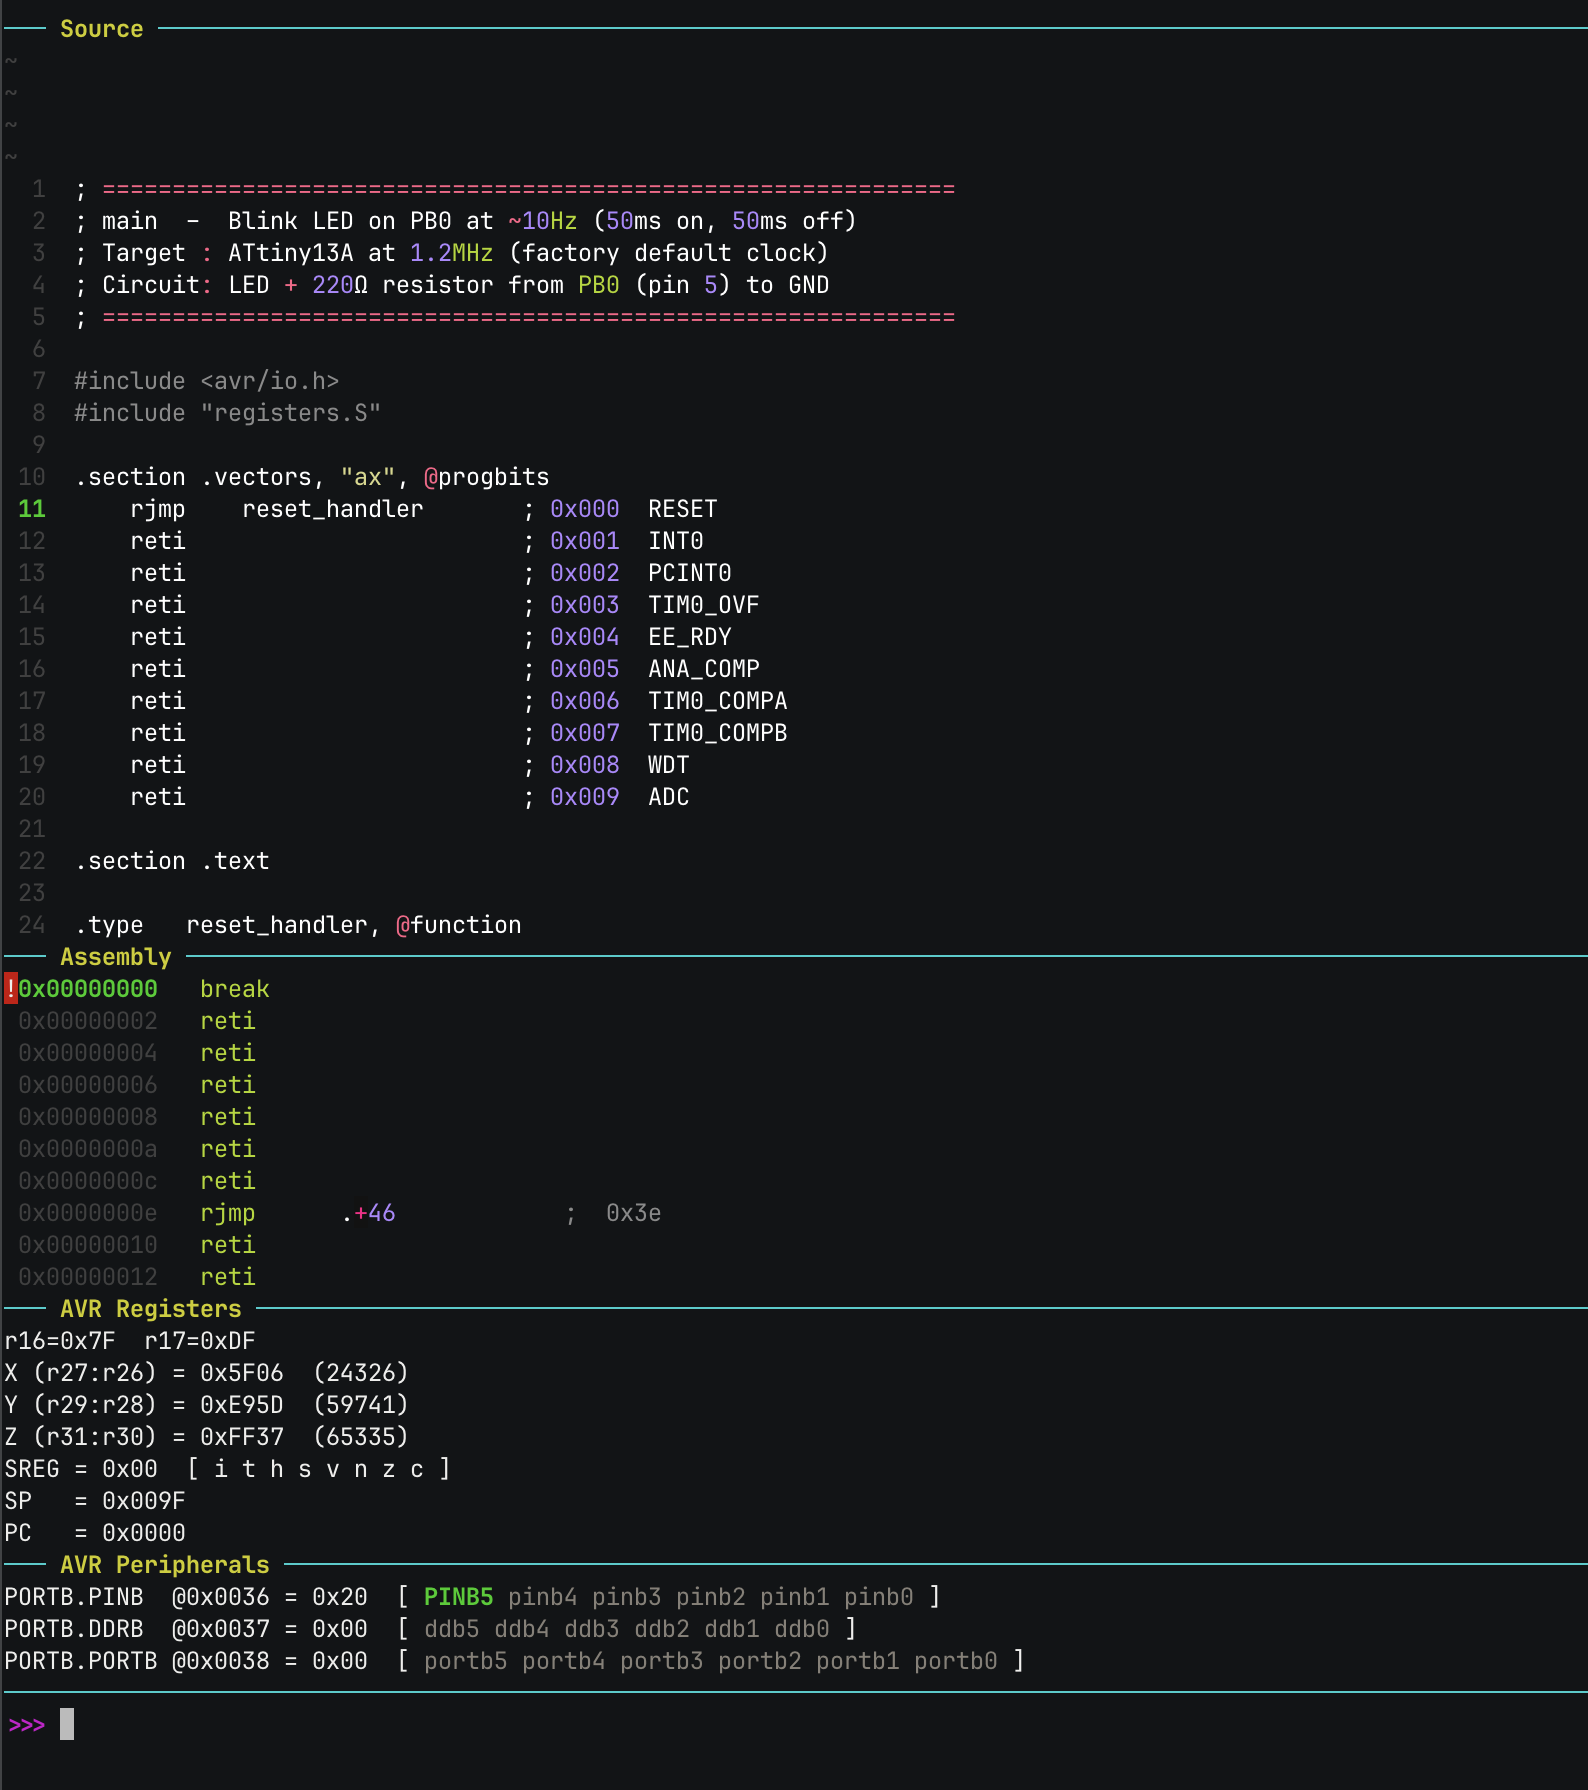Viewport: 1588px width, 1790px height.
Task: Click the PORTB.PINB value 0x20
Action: pyautogui.click(x=339, y=1597)
